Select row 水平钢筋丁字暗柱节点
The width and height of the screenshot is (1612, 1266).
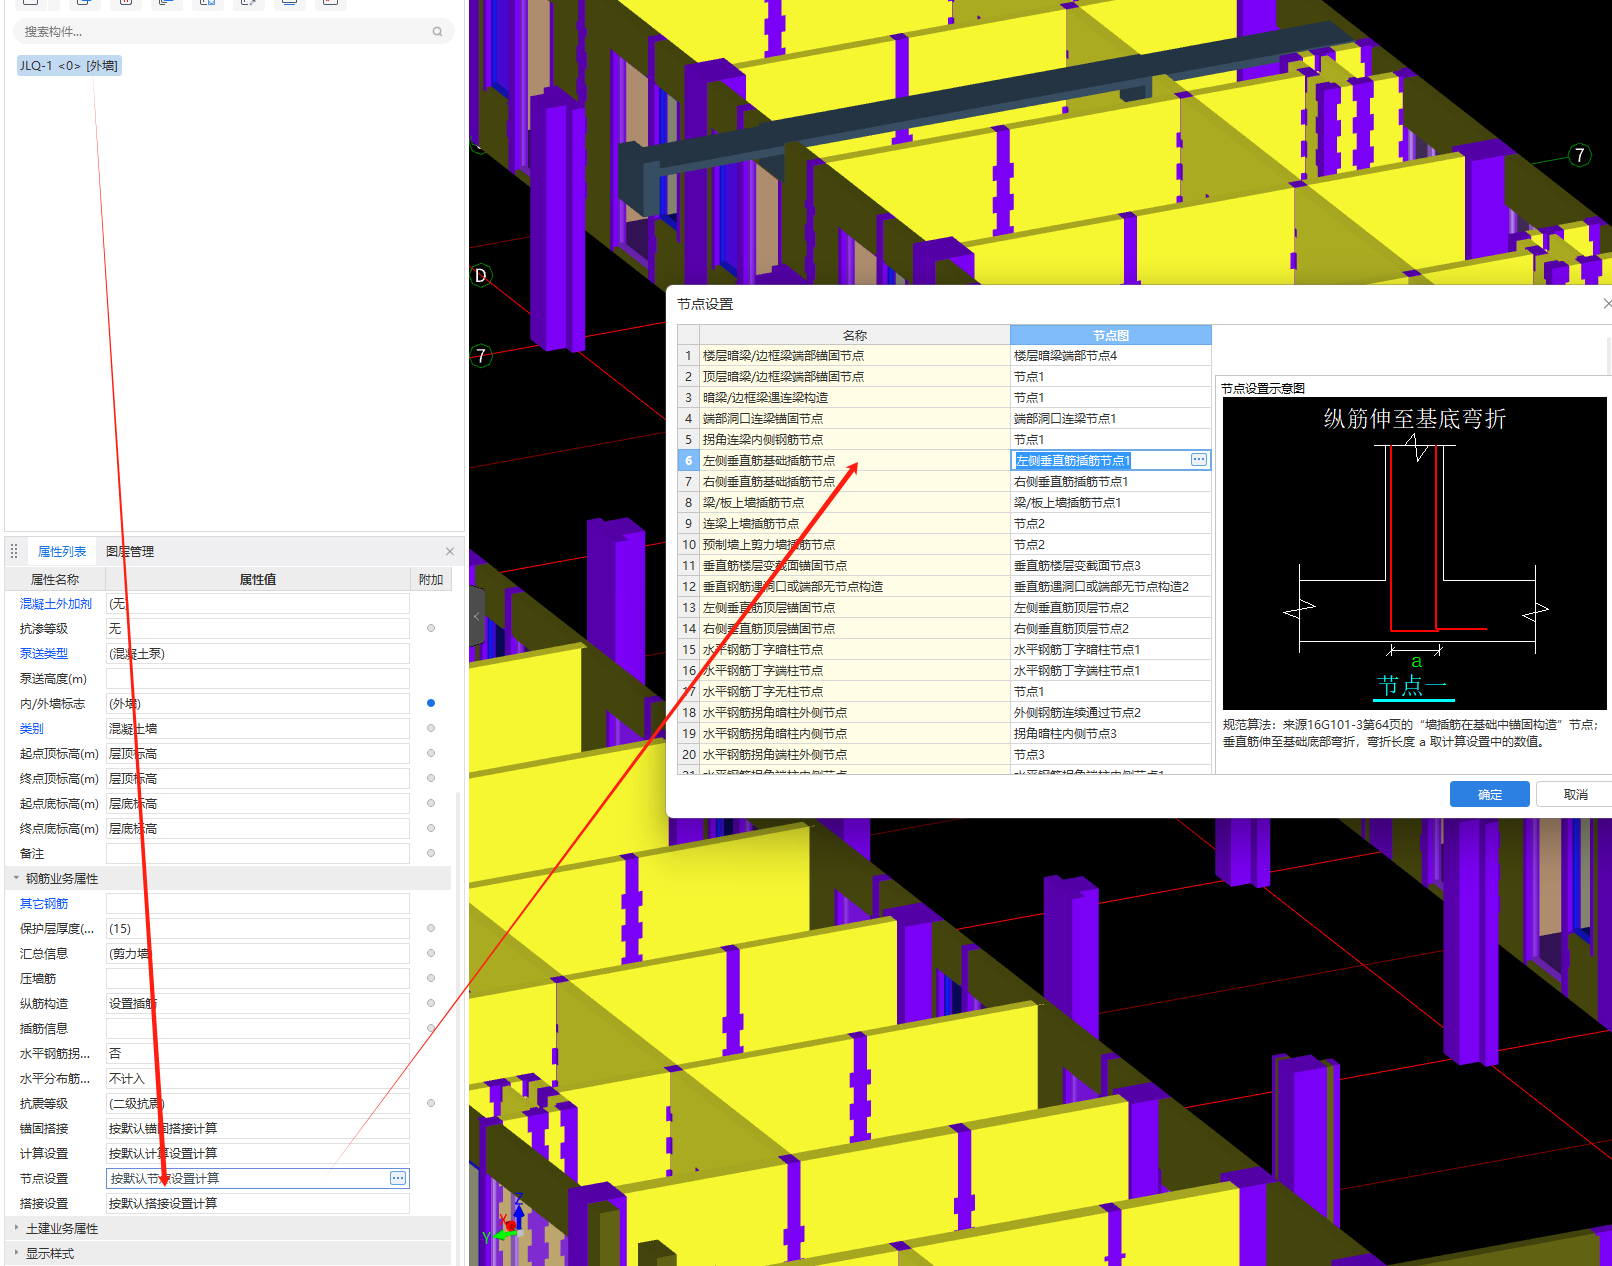coord(854,649)
